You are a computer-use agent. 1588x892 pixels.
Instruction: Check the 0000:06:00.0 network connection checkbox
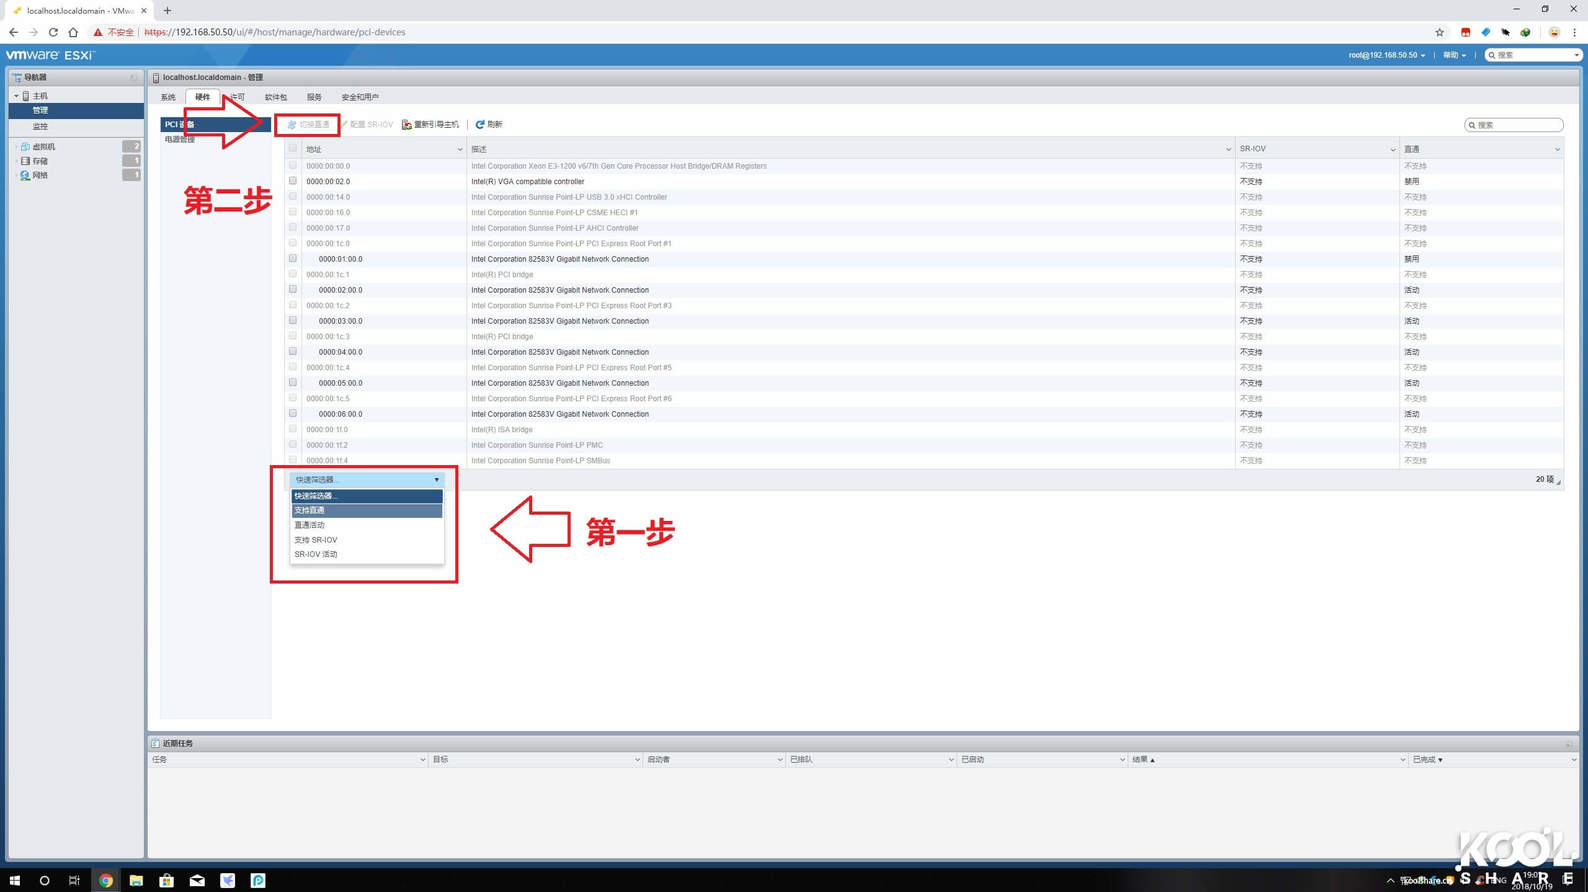(x=293, y=413)
